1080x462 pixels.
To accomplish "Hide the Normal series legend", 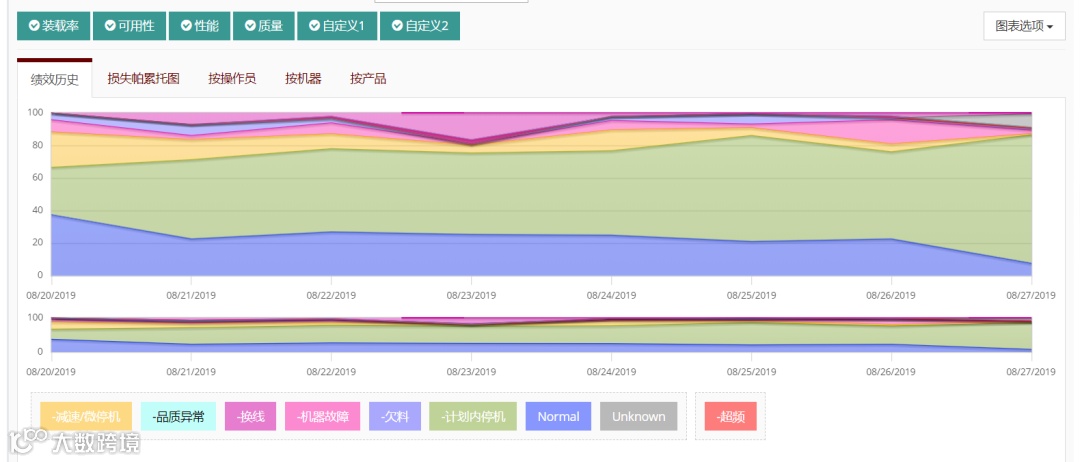I will (x=559, y=417).
